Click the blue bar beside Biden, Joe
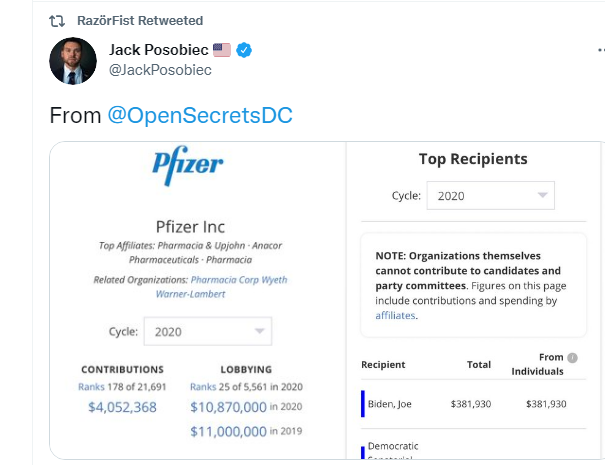The width and height of the screenshot is (605, 465). pos(363,404)
